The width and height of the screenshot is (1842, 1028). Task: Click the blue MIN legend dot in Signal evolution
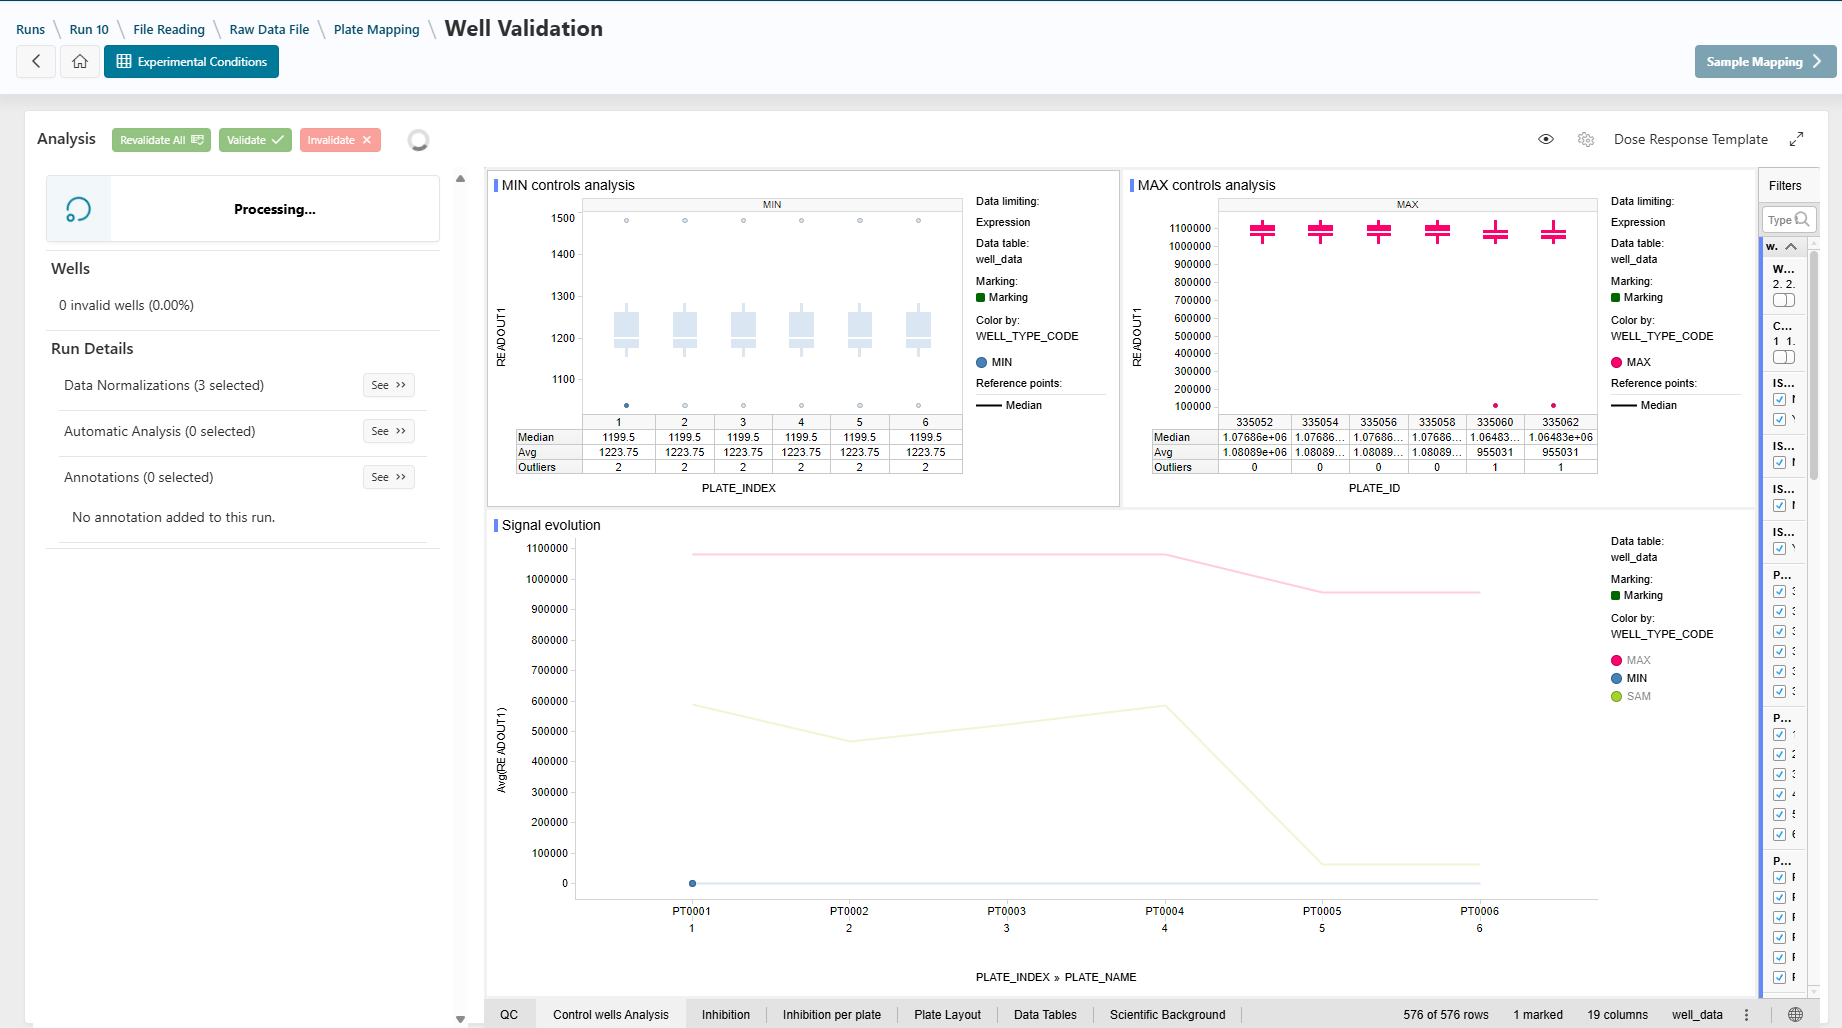point(1616,678)
